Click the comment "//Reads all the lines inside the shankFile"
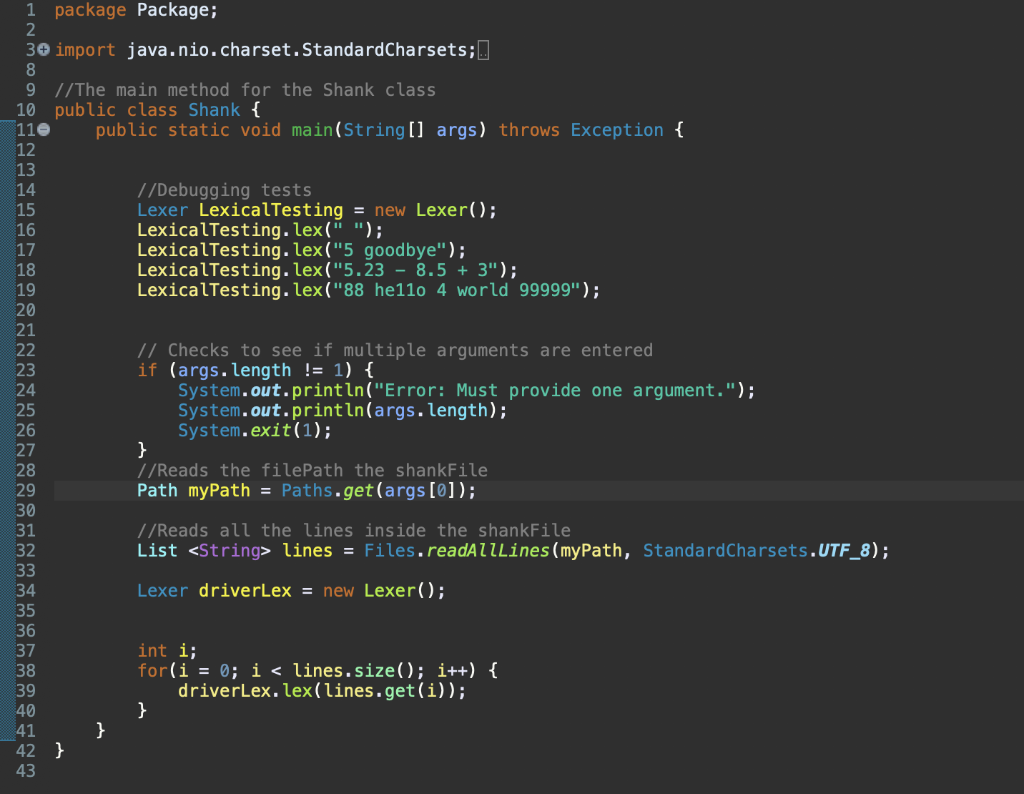 click(354, 531)
